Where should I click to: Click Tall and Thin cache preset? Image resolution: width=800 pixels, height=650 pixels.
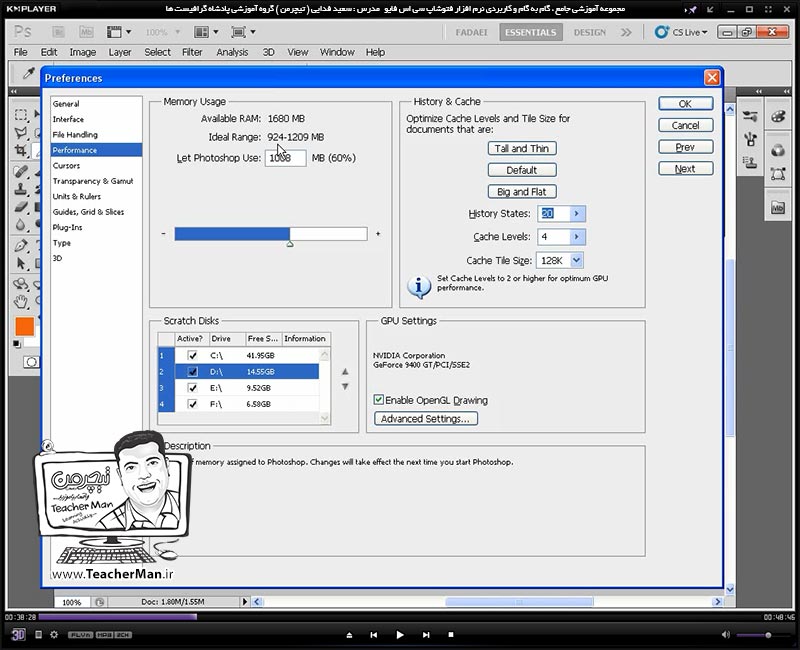[x=521, y=148]
